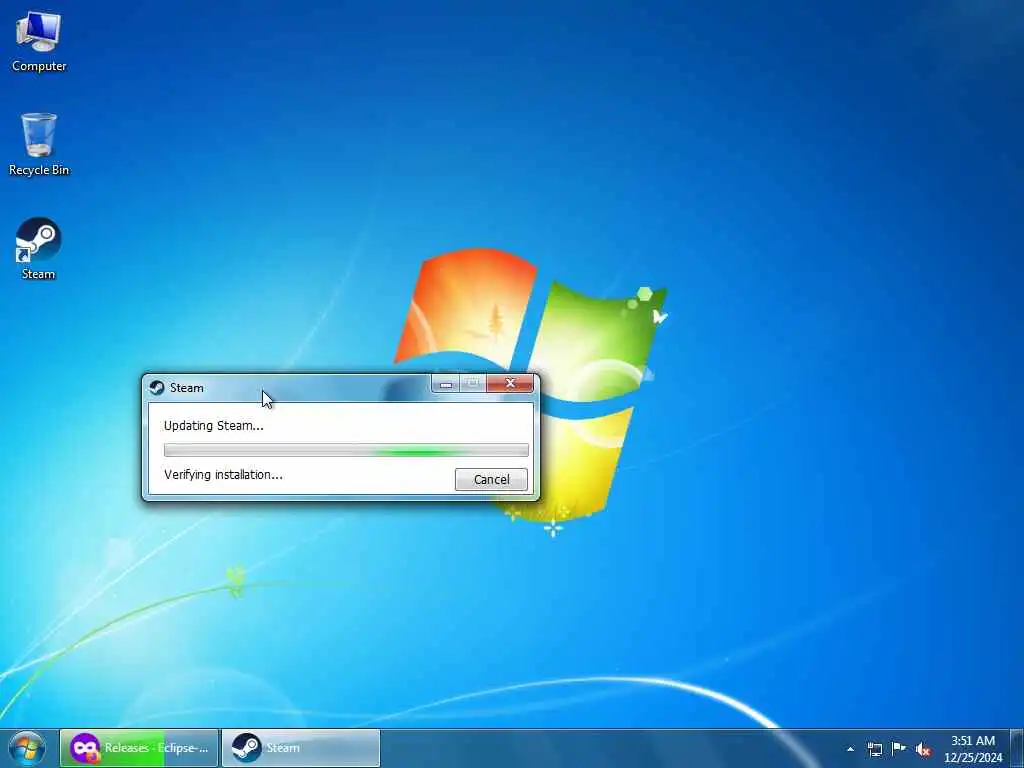Viewport: 1024px width, 768px height.
Task: Select the Recycle Bin desktop icon
Action: [39, 144]
